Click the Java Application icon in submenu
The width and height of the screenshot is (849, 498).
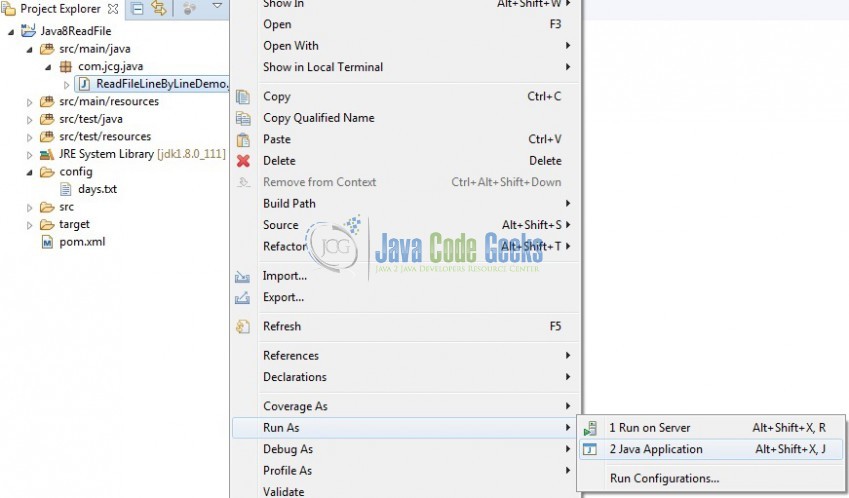(x=590, y=449)
